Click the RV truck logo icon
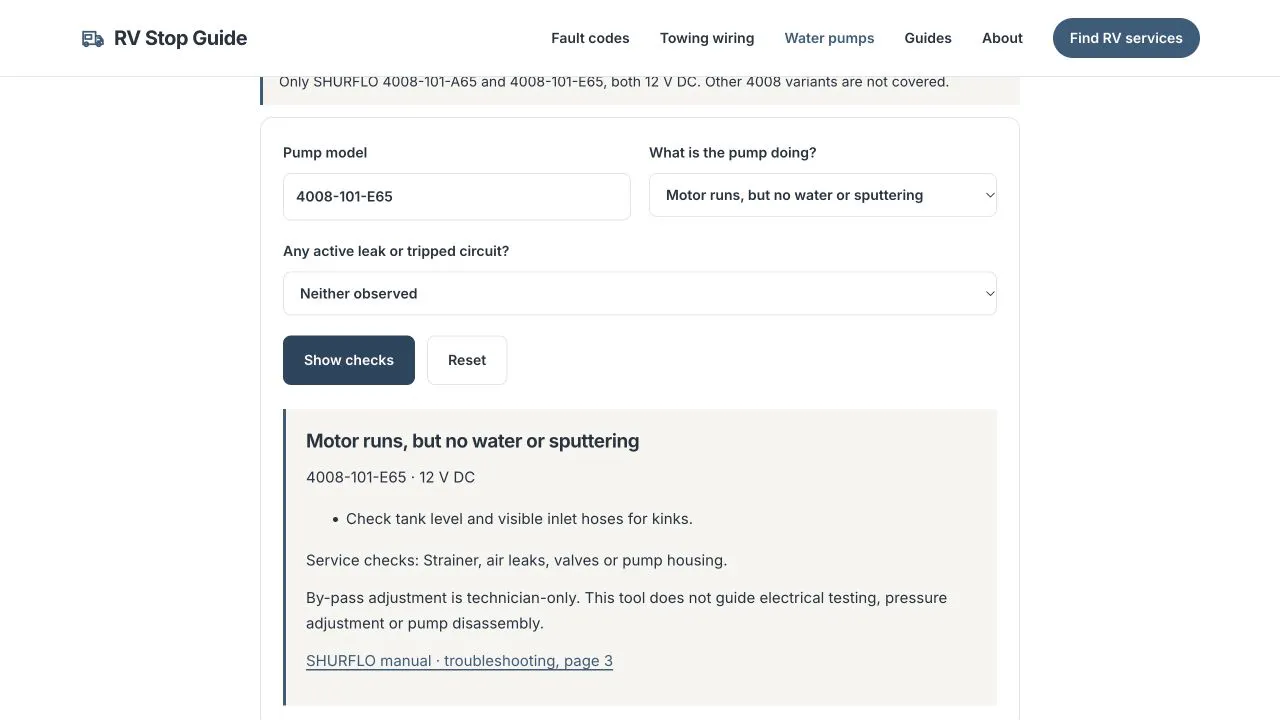The width and height of the screenshot is (1280, 720). (92, 38)
